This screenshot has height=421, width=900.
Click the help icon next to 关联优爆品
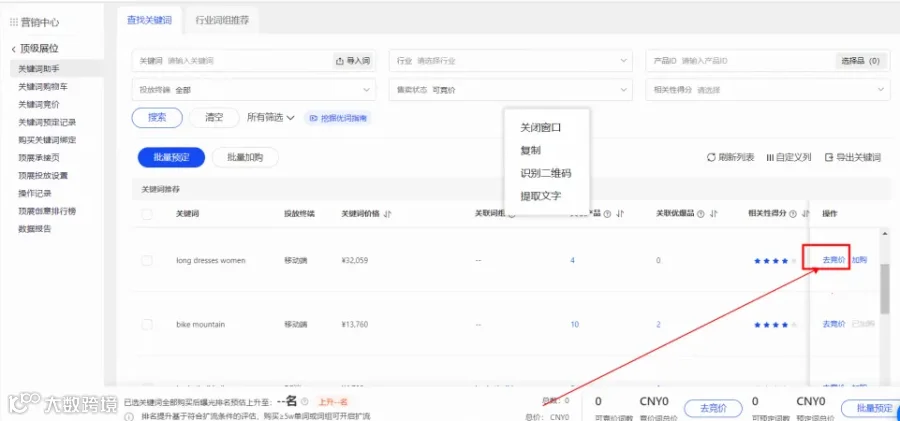(700, 214)
